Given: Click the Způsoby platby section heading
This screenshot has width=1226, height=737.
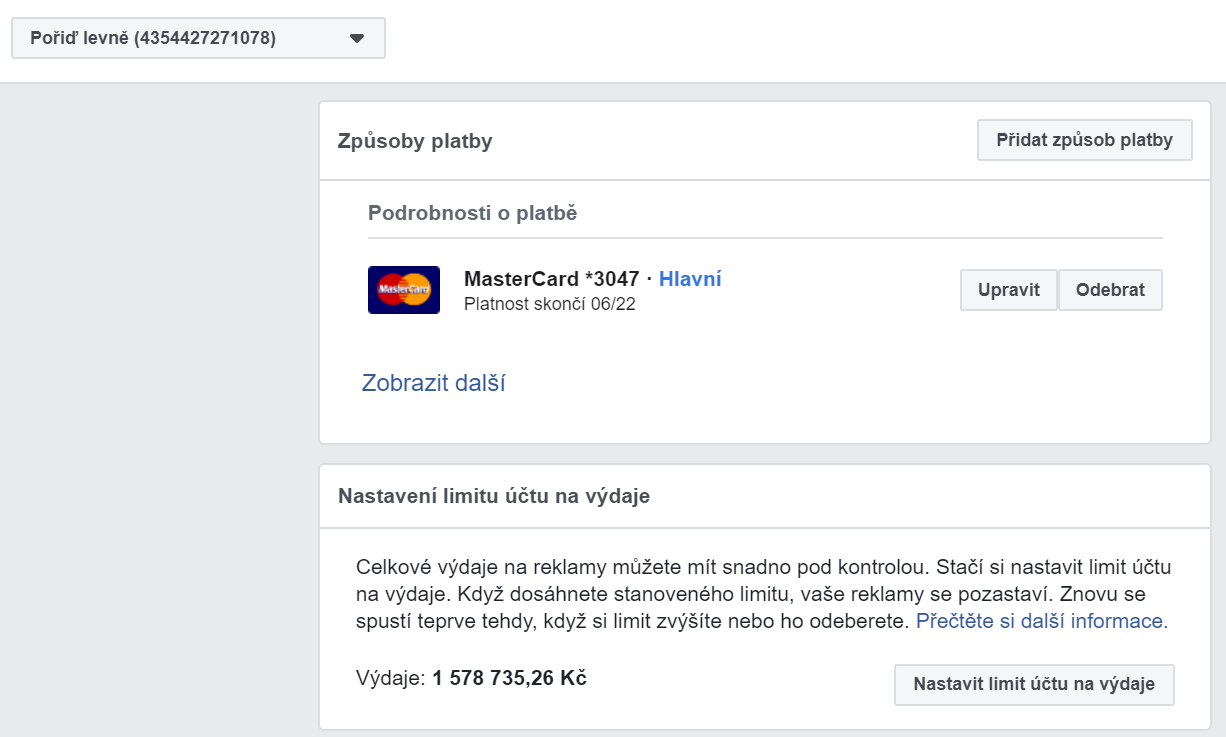Looking at the screenshot, I should (x=415, y=141).
